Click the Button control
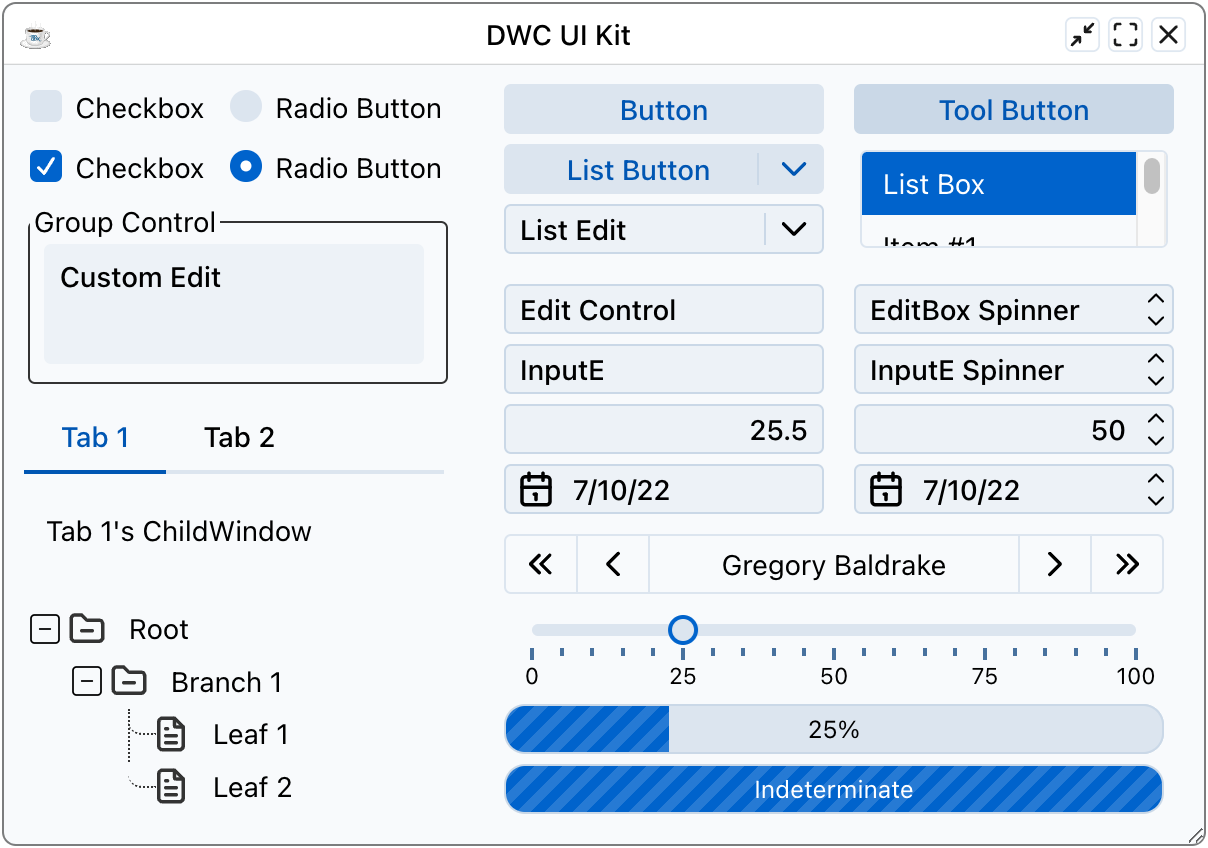1208x848 pixels. (664, 110)
